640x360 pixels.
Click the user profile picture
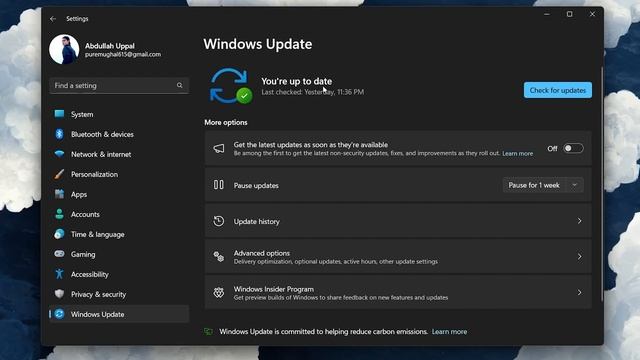tap(64, 49)
